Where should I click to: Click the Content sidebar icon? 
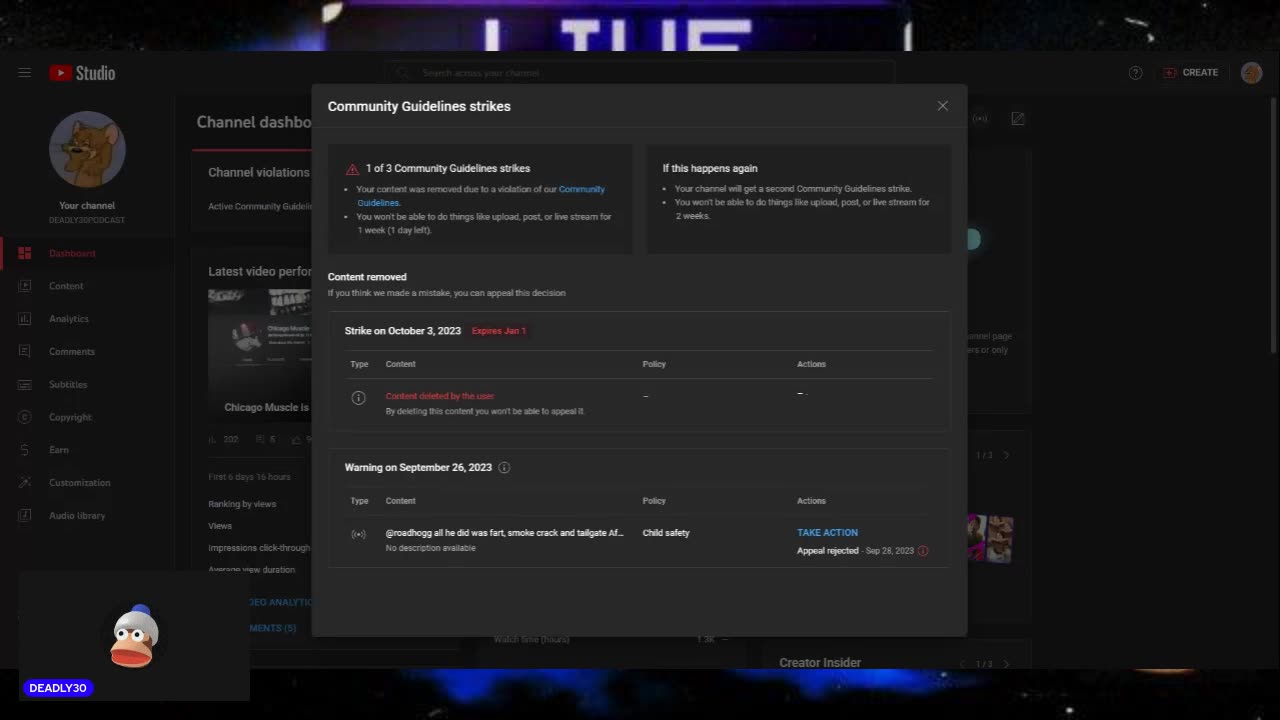(x=25, y=286)
